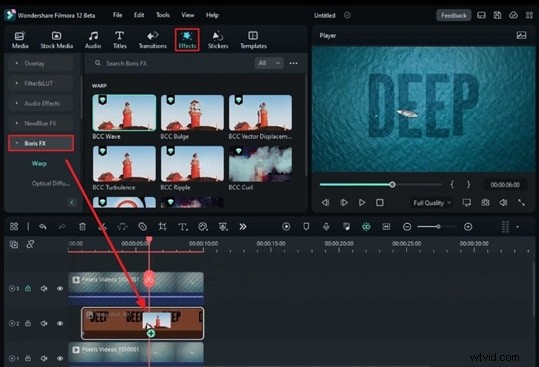The image size is (539, 367).
Task: Open the Help menu
Action: coord(212,15)
